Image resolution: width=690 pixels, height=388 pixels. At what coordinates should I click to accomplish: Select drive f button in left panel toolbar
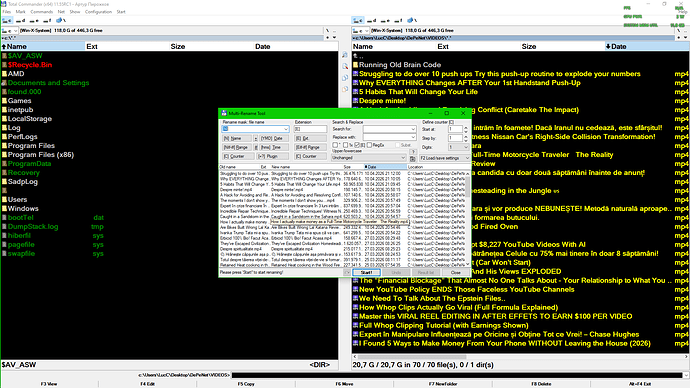[x=47, y=20]
